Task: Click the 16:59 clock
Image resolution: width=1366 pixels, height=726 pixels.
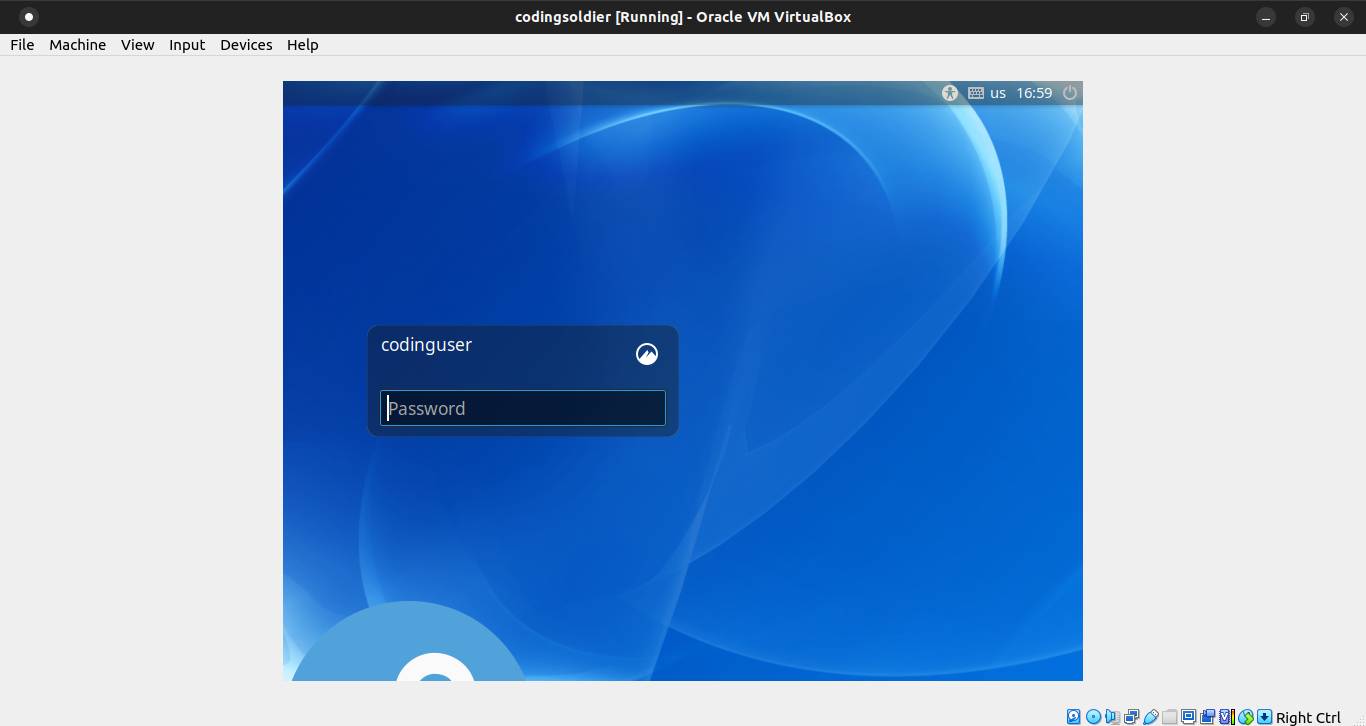Action: [x=1034, y=93]
